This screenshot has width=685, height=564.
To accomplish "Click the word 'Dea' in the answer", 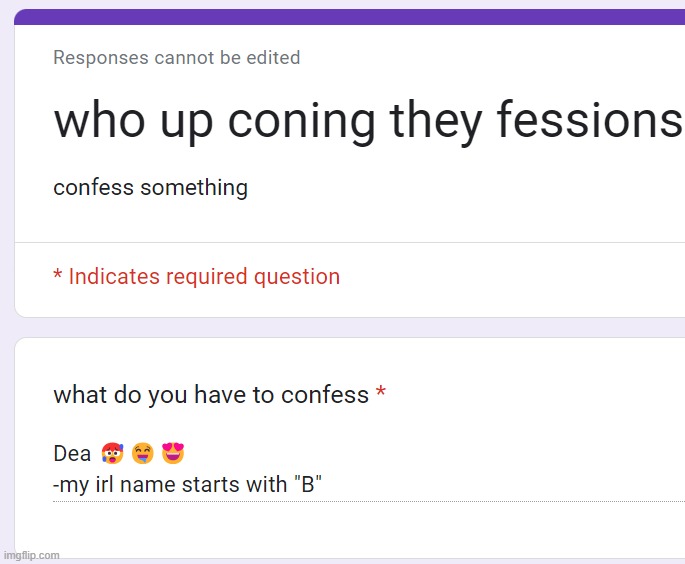I will pyautogui.click(x=72, y=453).
